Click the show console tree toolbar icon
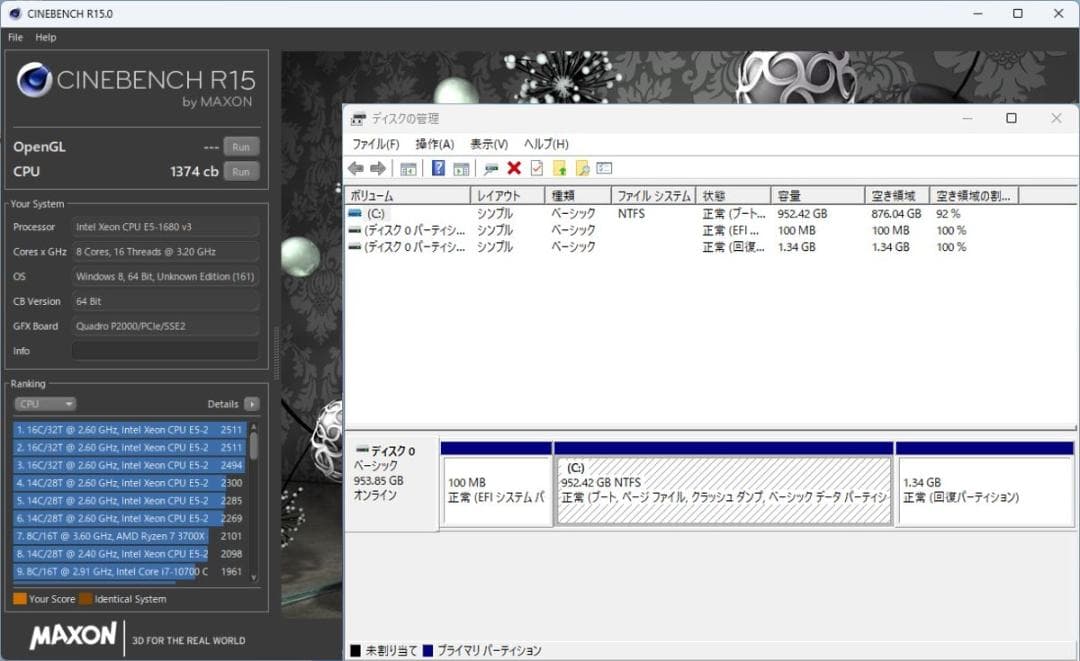The image size is (1080, 661). [408, 167]
